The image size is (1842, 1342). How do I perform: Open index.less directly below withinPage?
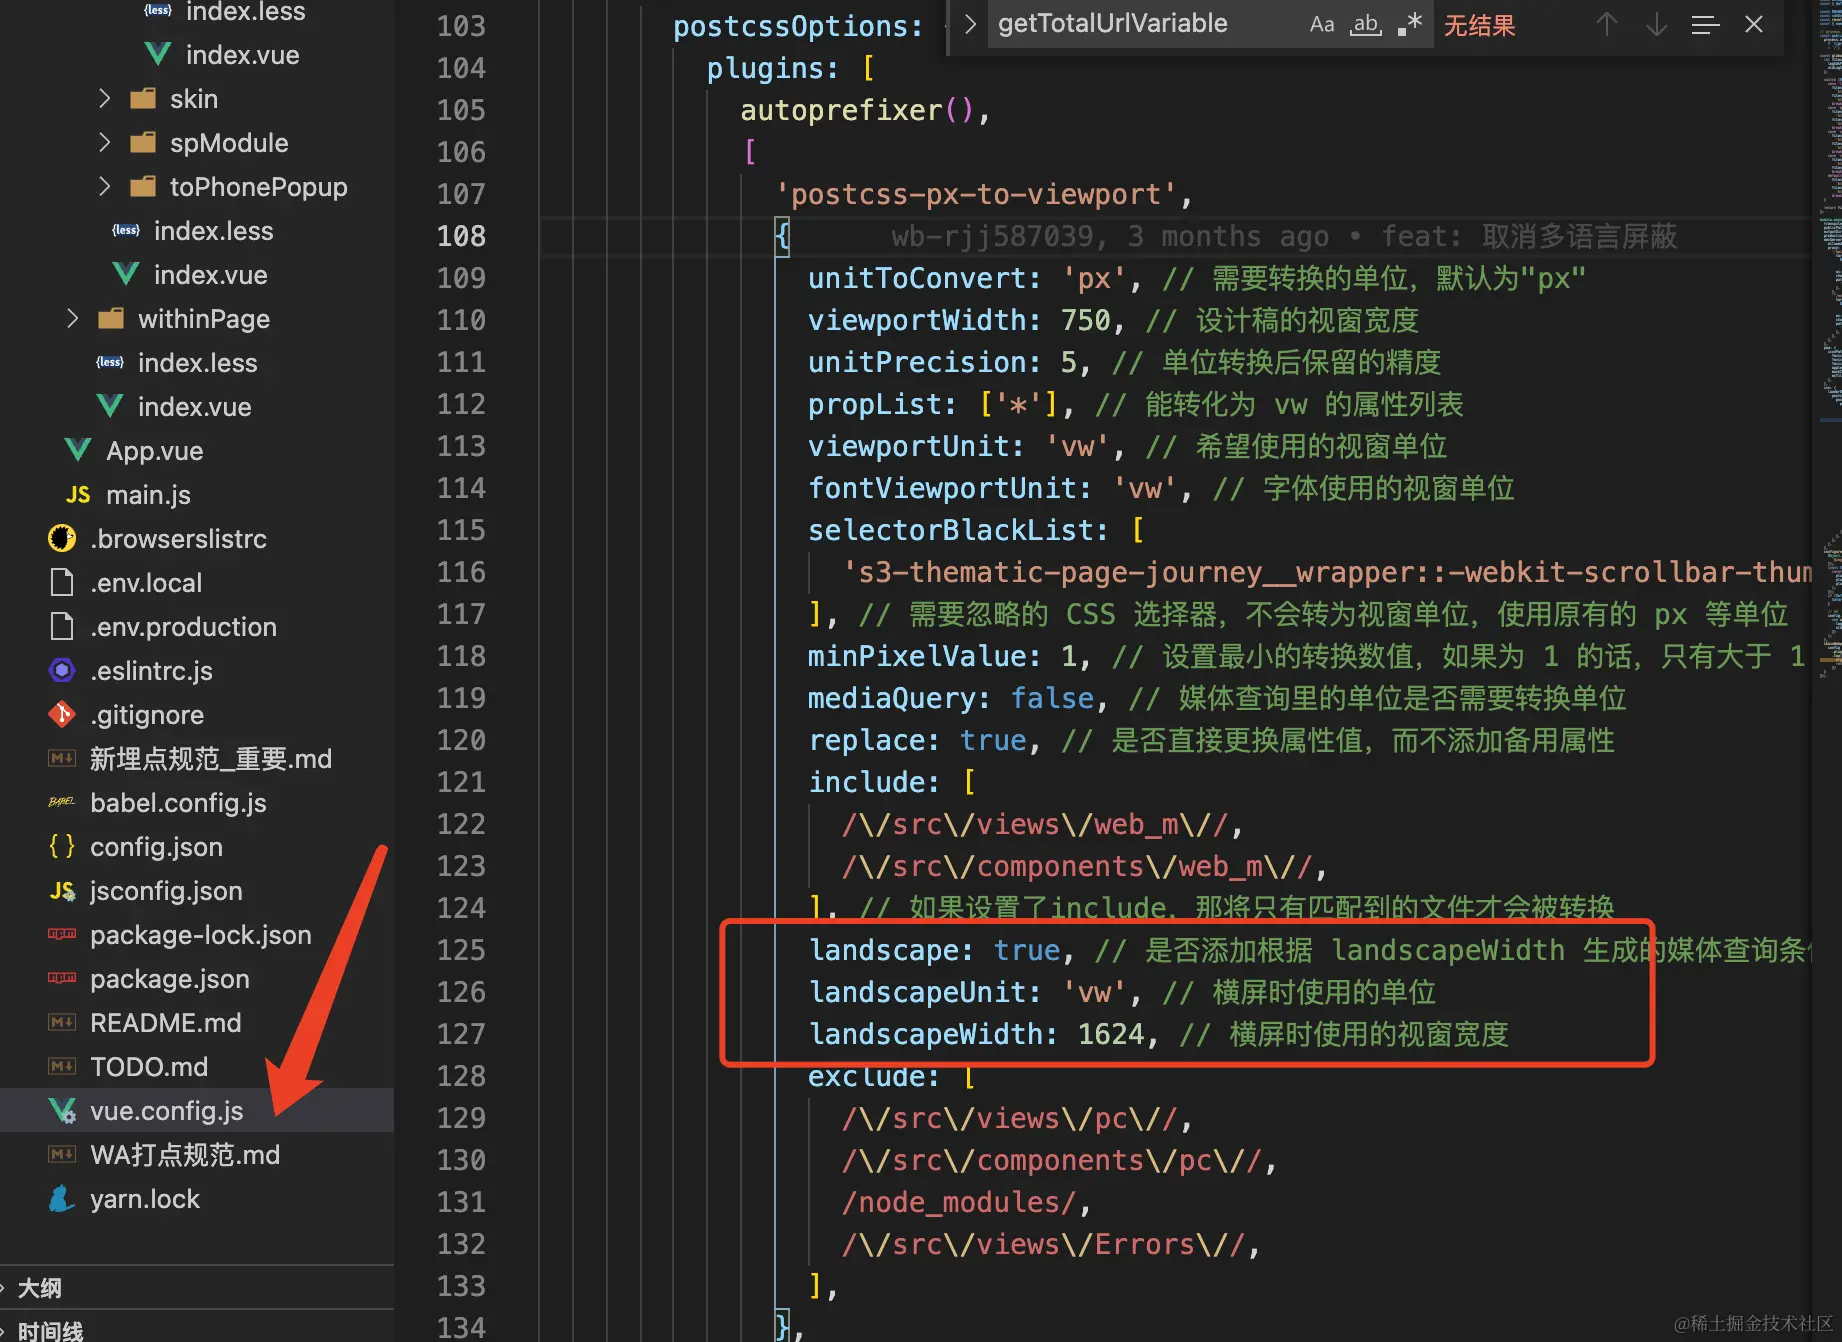coord(197,362)
